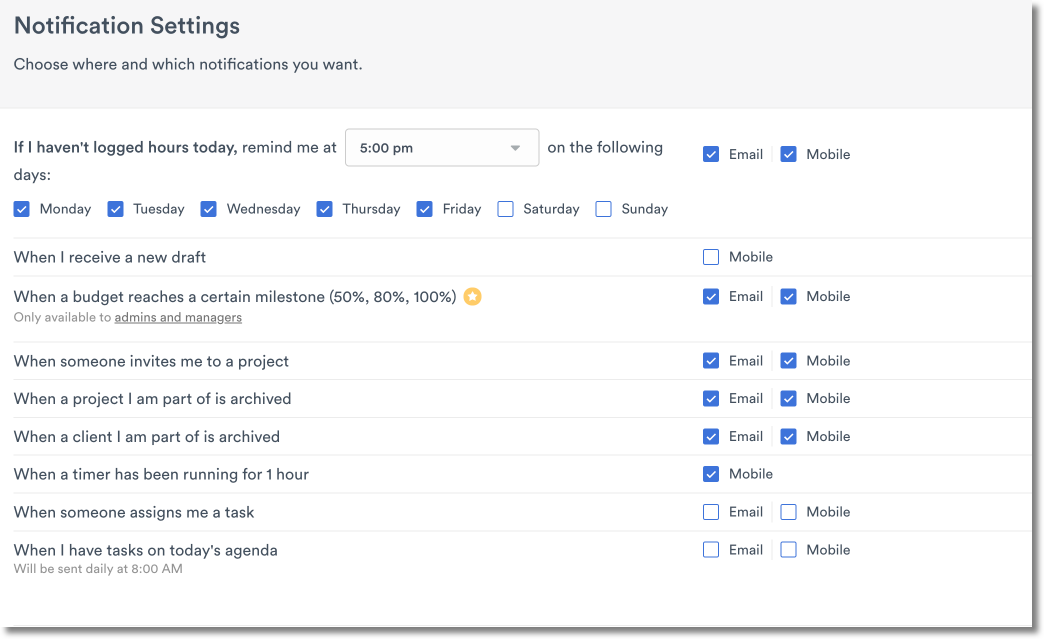Uncheck Mobile for budget milestone alerts
The height and width of the screenshot is (639, 1044).
coord(788,296)
